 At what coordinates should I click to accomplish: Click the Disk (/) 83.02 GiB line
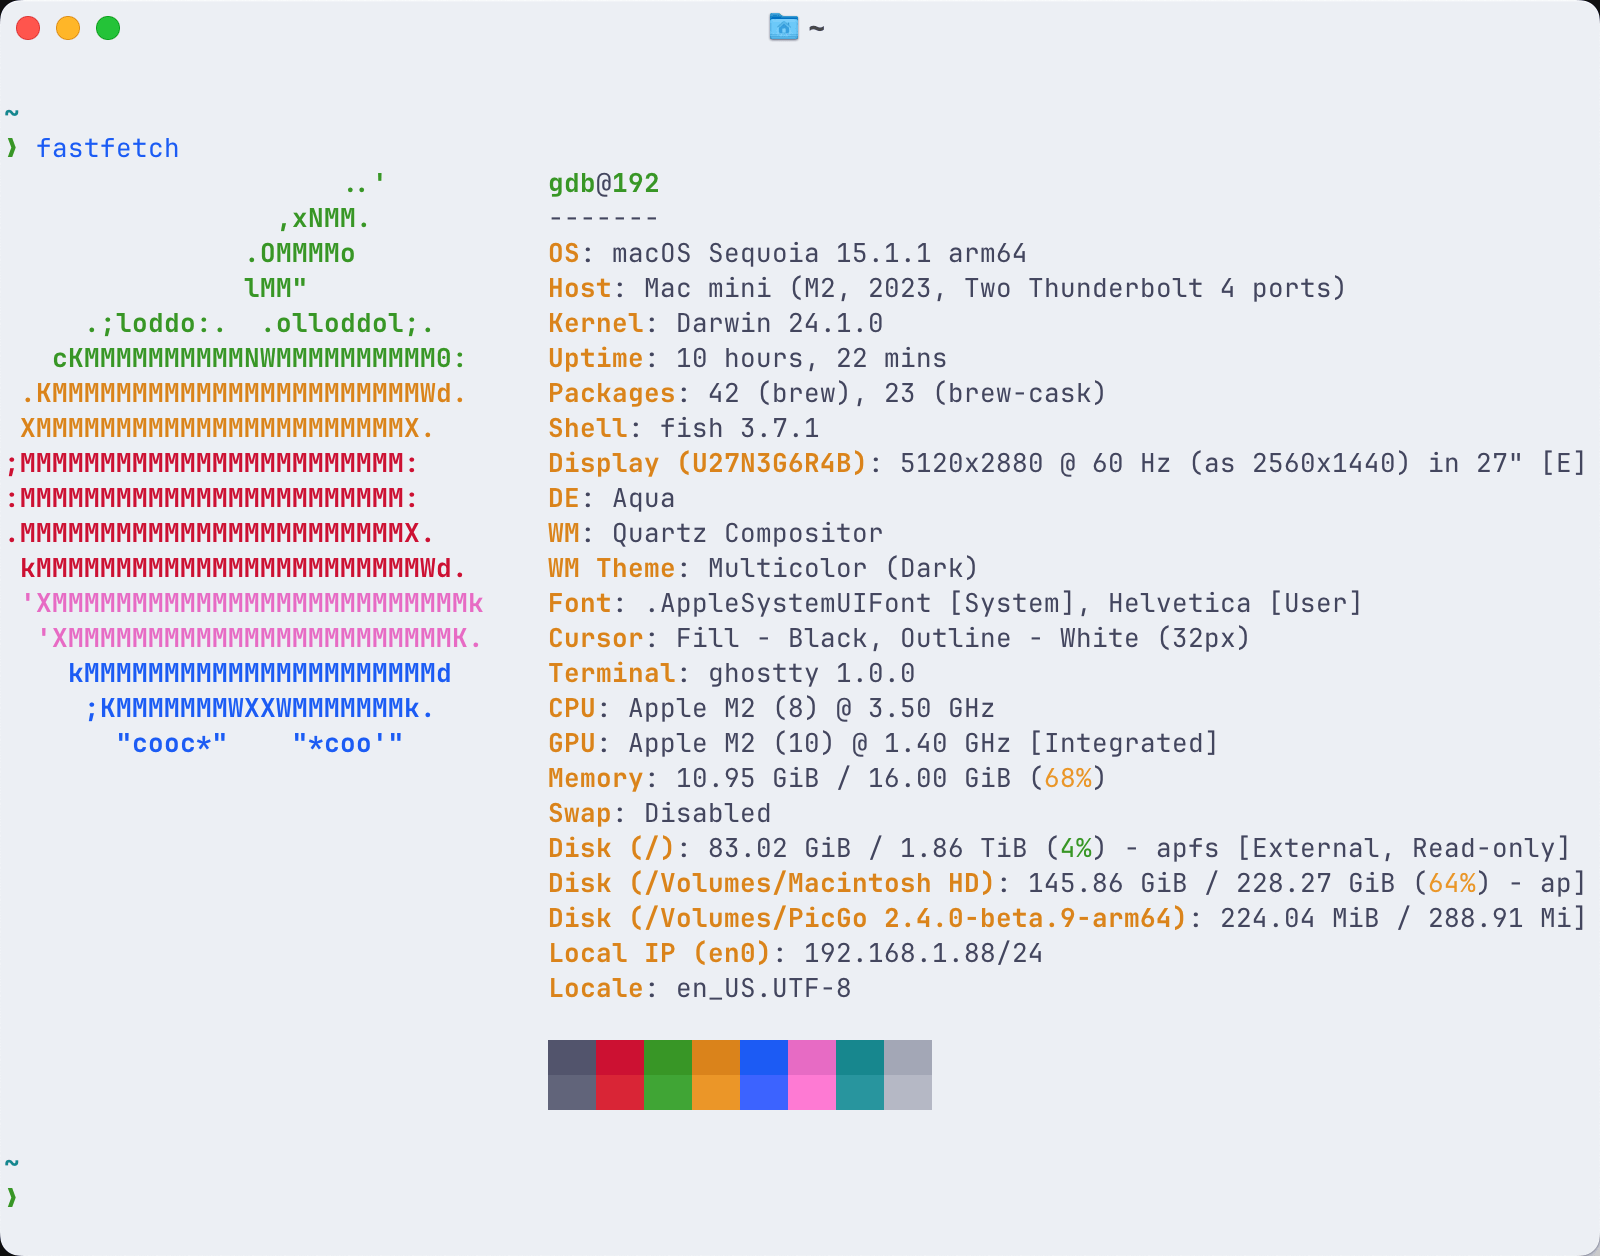coord(1059,848)
